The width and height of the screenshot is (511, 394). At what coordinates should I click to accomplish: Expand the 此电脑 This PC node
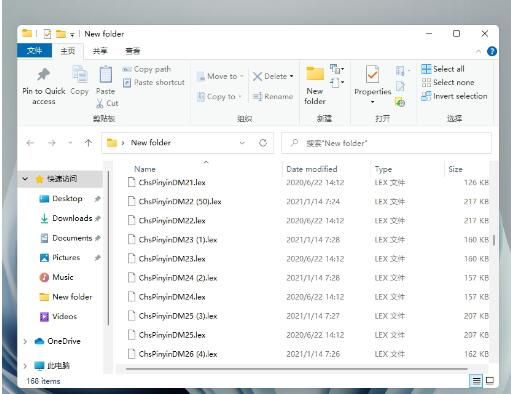tap(25, 366)
